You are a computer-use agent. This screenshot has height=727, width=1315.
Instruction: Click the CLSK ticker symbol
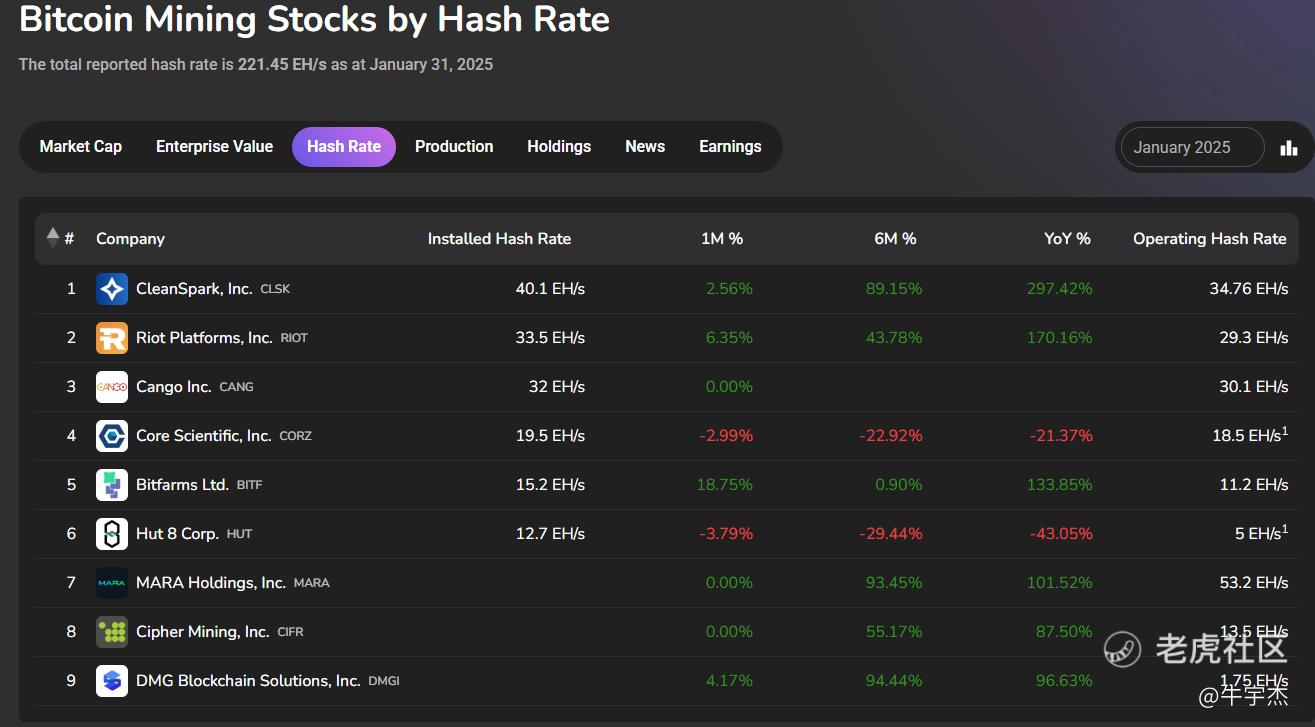pyautogui.click(x=275, y=289)
